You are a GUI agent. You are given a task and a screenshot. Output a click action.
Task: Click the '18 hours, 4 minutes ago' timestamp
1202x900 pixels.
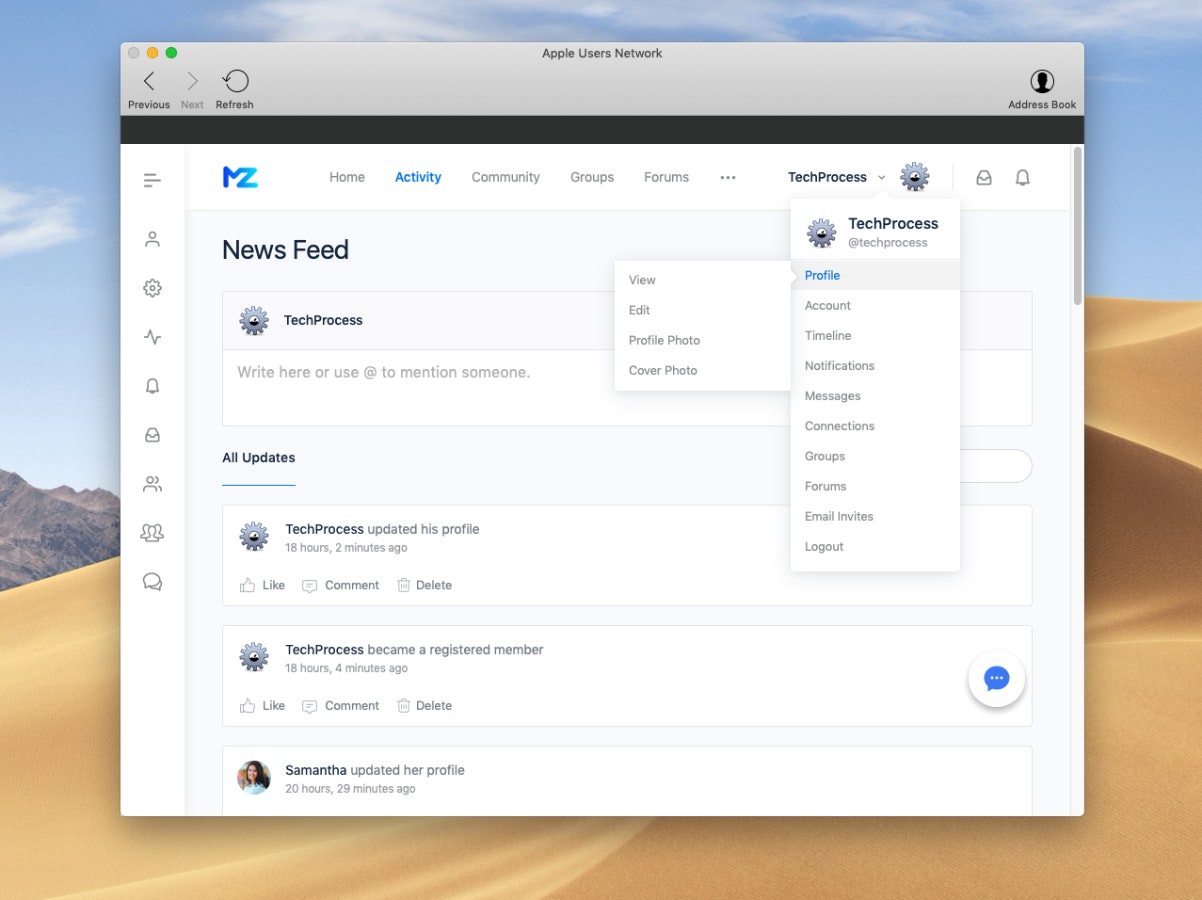click(346, 668)
